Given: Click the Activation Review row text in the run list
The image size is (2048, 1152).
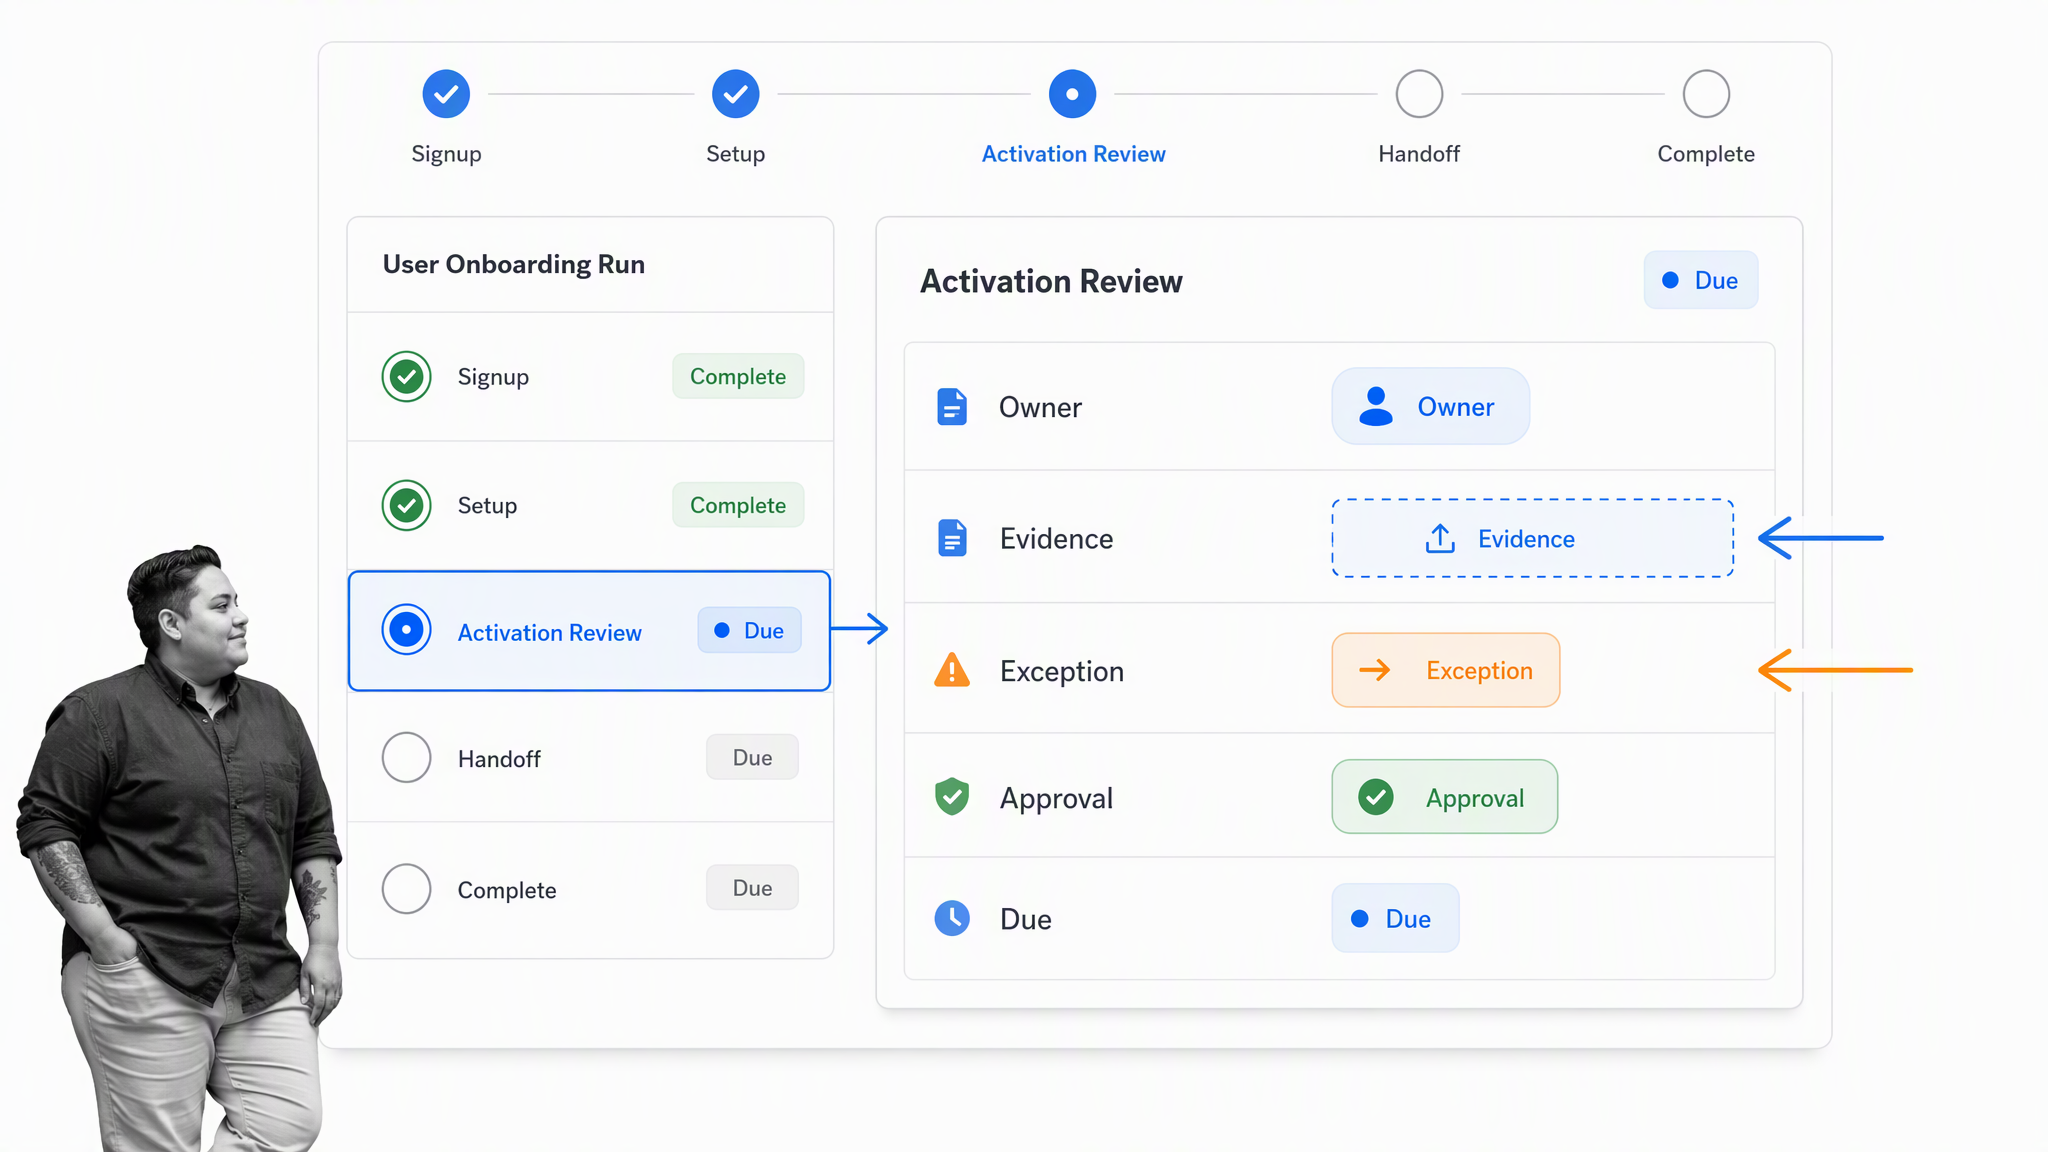Looking at the screenshot, I should coord(549,632).
